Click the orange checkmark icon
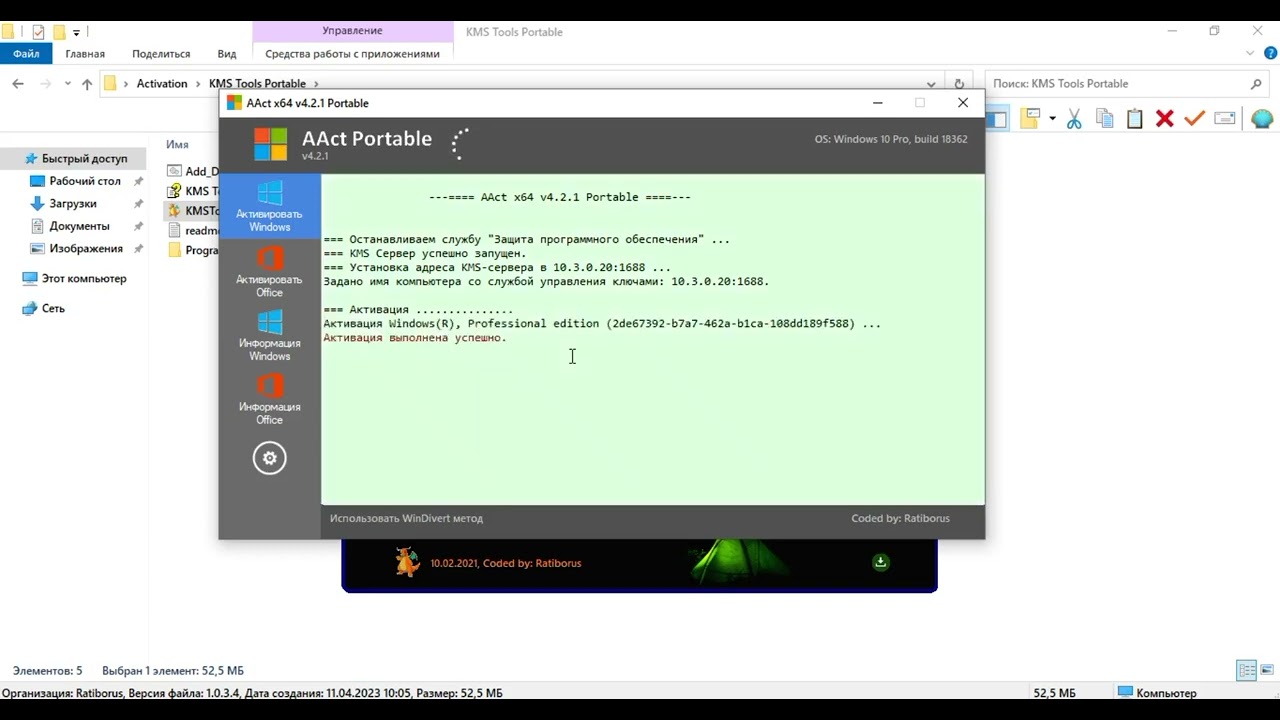1280x720 pixels. (x=1194, y=119)
